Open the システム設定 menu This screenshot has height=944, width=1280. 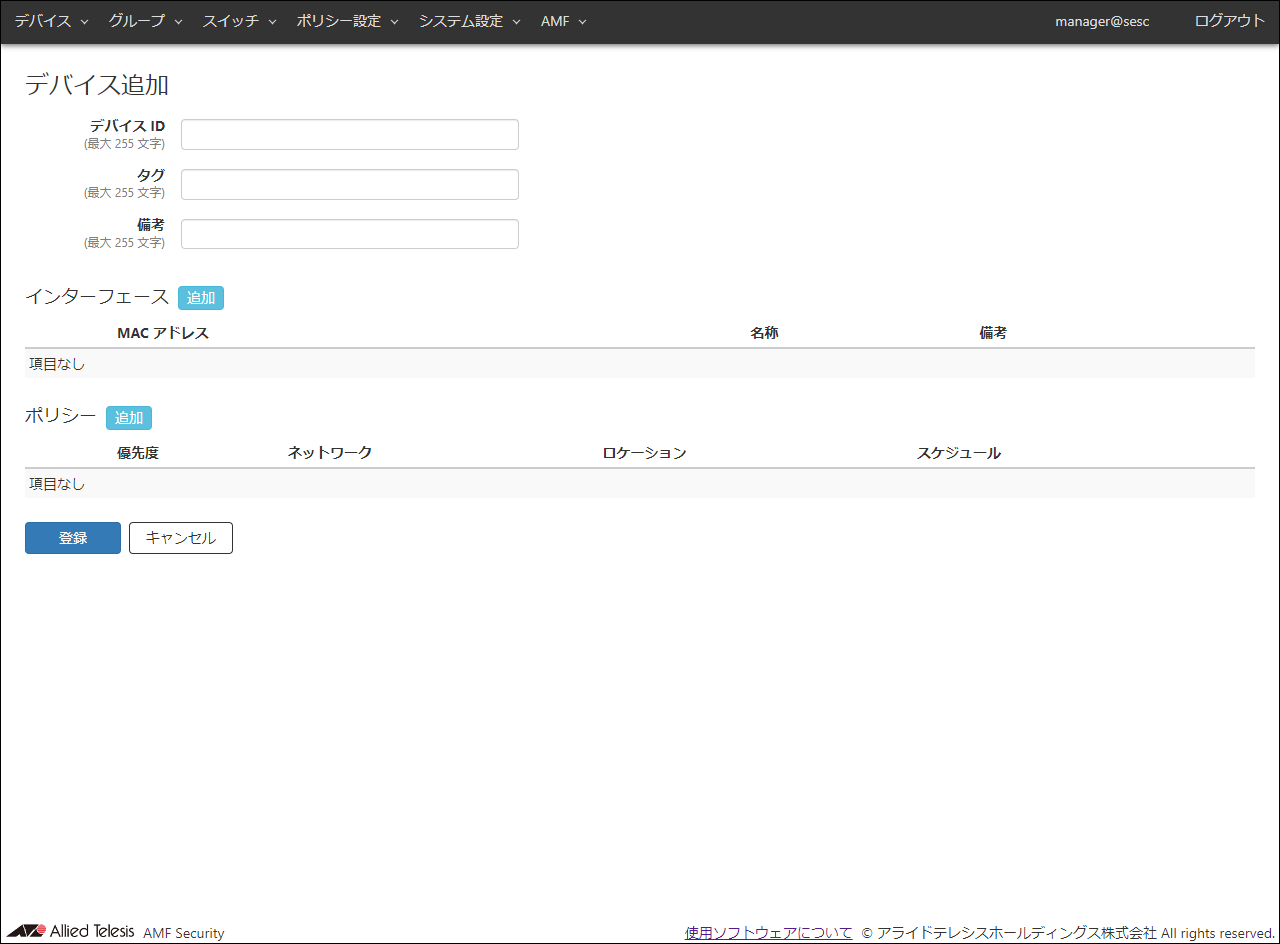469,21
